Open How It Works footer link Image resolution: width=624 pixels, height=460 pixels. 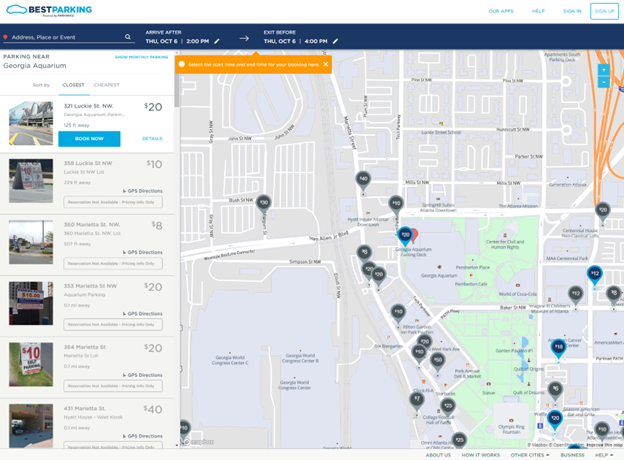tap(480, 455)
